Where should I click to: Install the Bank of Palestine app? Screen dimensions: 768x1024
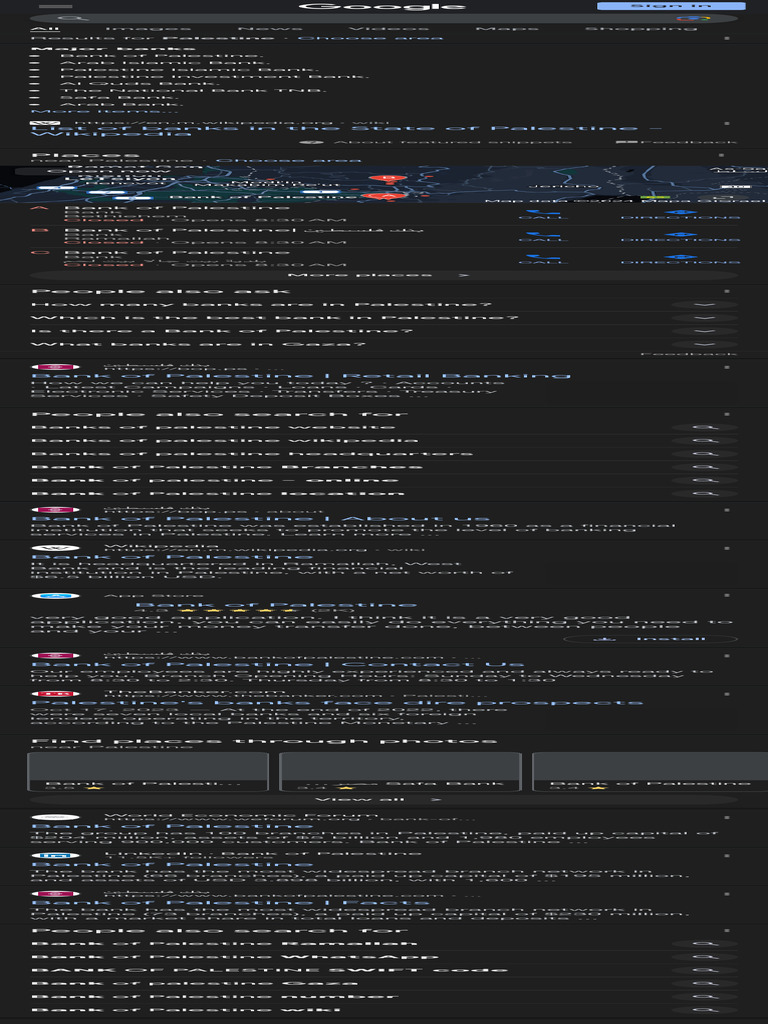point(650,639)
